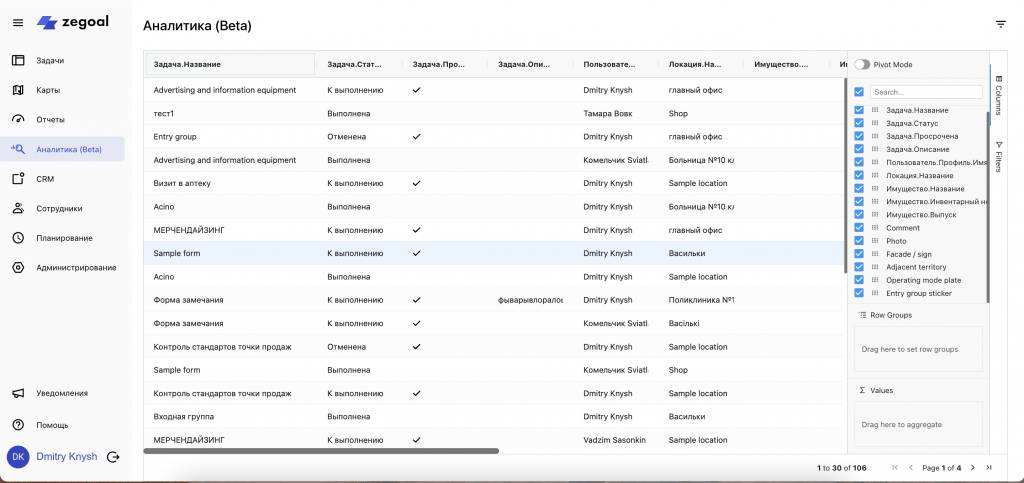Open CRM section icon

[x=18, y=179]
